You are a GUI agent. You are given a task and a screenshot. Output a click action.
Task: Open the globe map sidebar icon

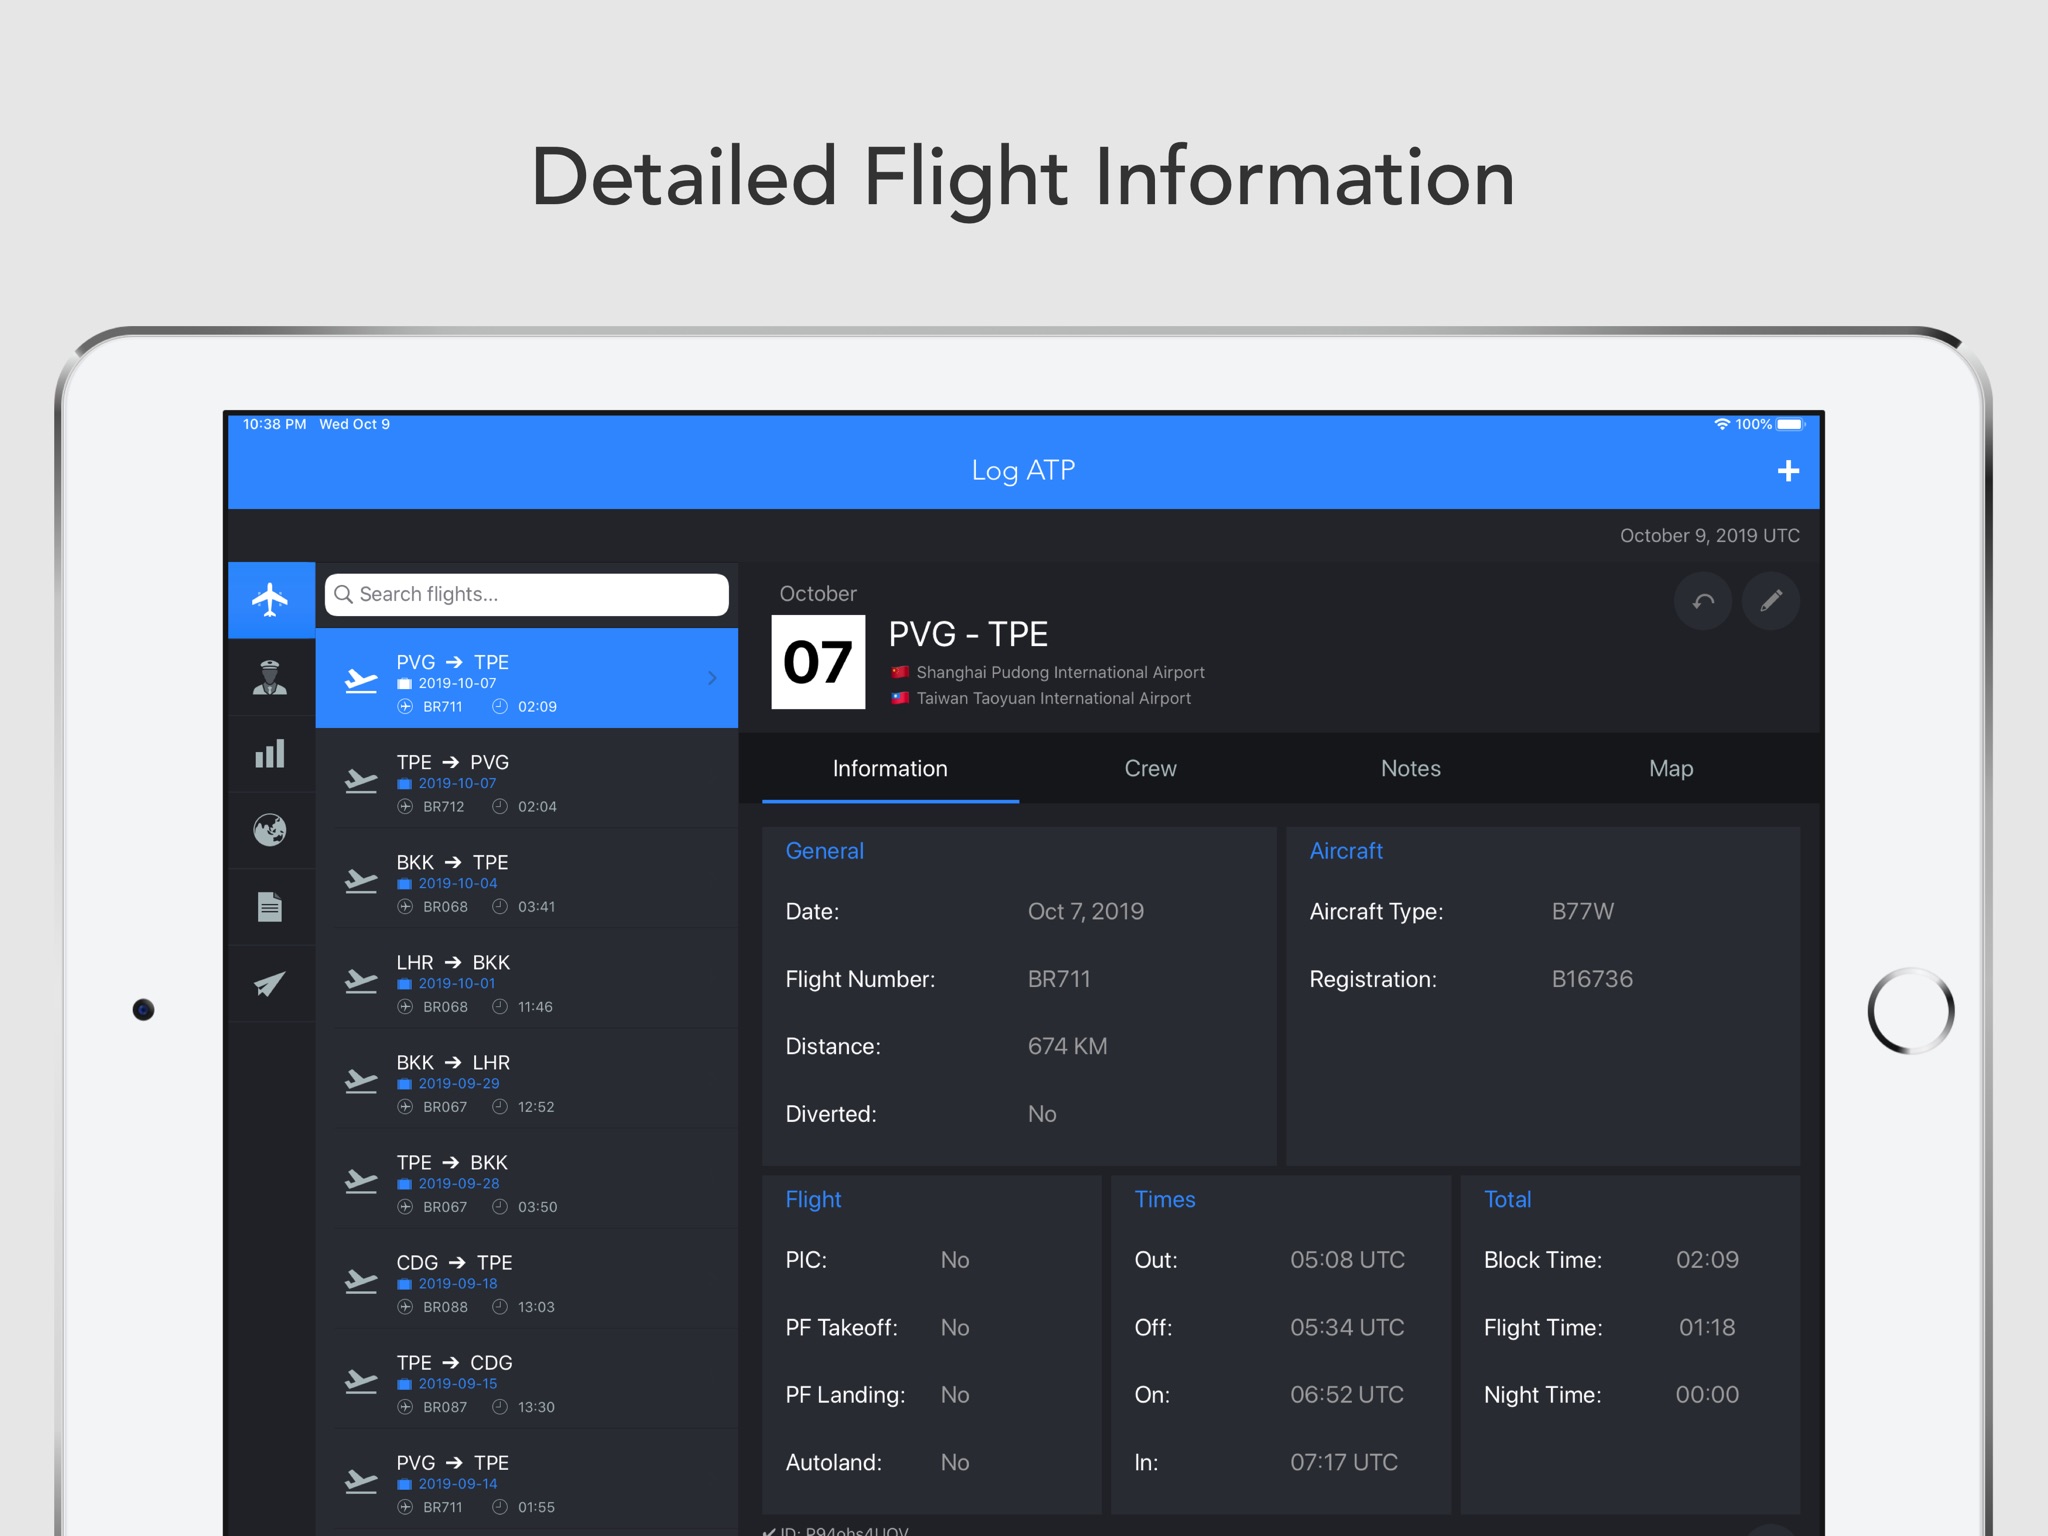(x=270, y=830)
